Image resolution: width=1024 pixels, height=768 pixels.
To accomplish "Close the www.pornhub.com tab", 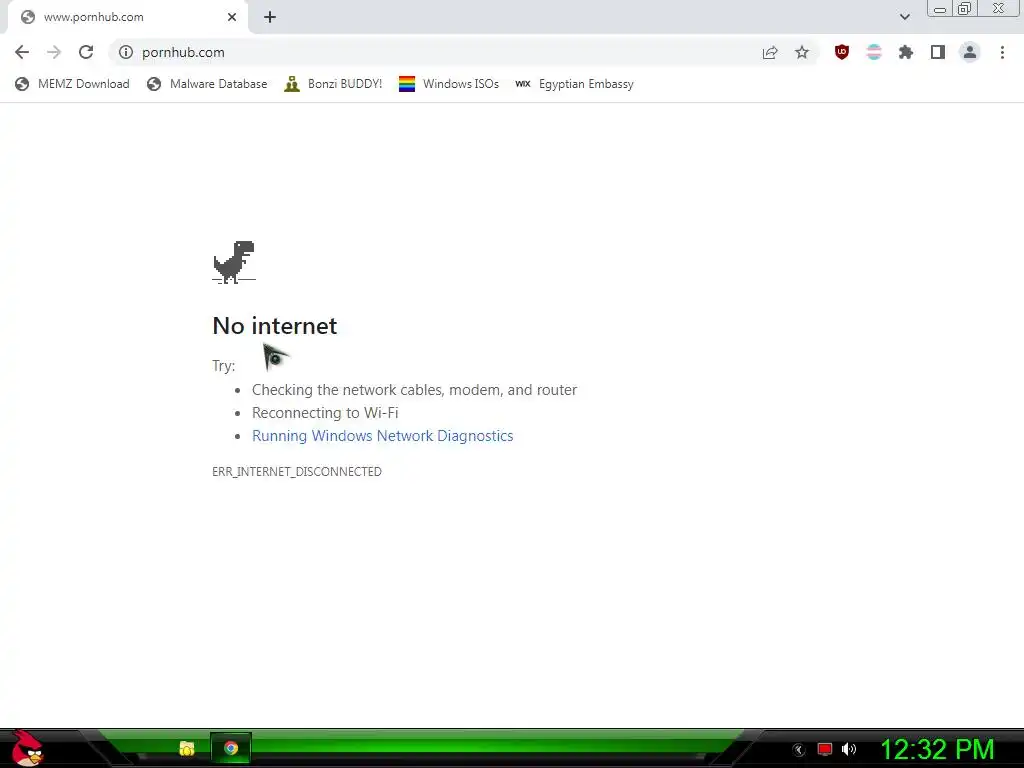I will [232, 17].
